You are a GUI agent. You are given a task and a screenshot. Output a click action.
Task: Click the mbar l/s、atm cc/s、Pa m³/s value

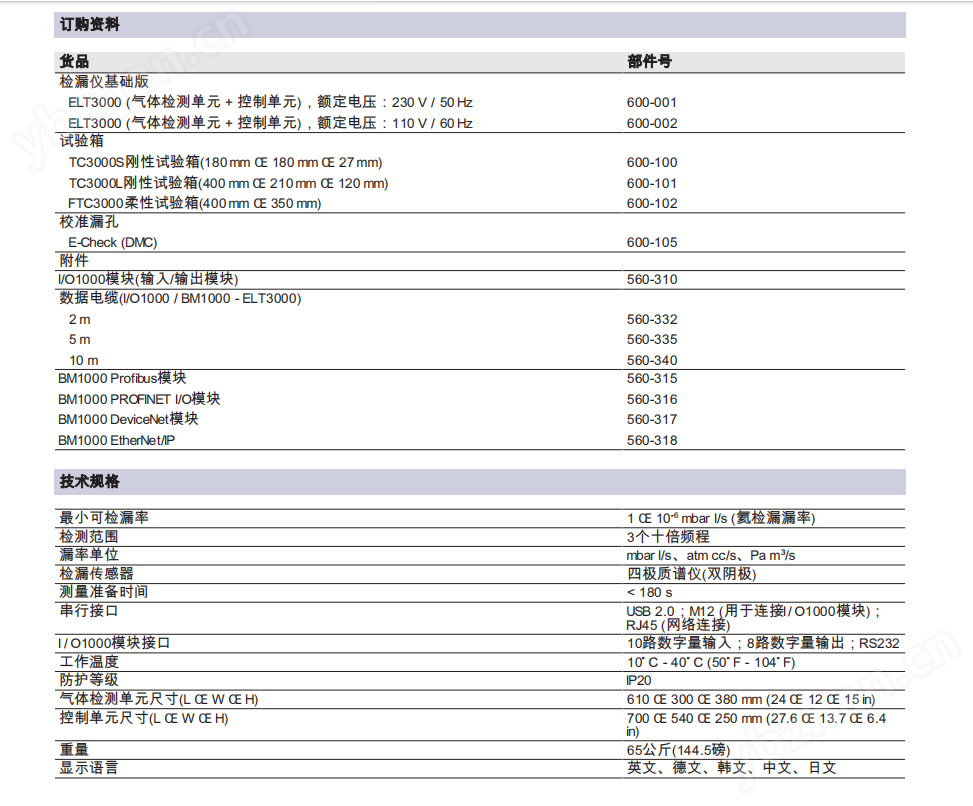pyautogui.click(x=711, y=555)
